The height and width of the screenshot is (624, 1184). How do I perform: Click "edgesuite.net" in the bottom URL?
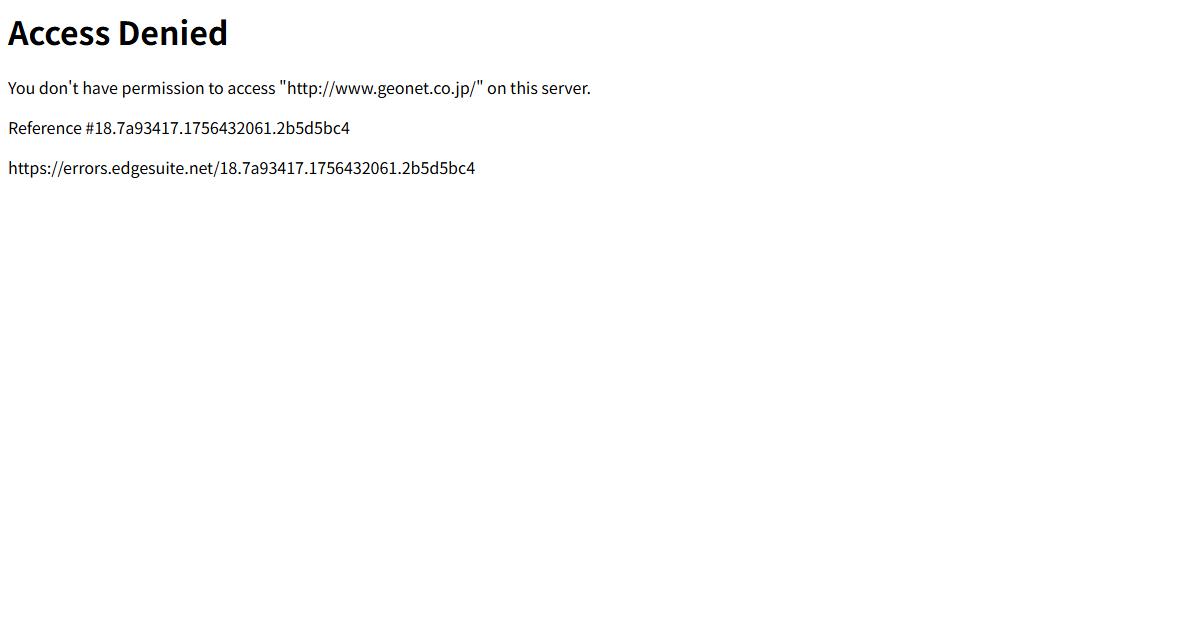coord(163,168)
